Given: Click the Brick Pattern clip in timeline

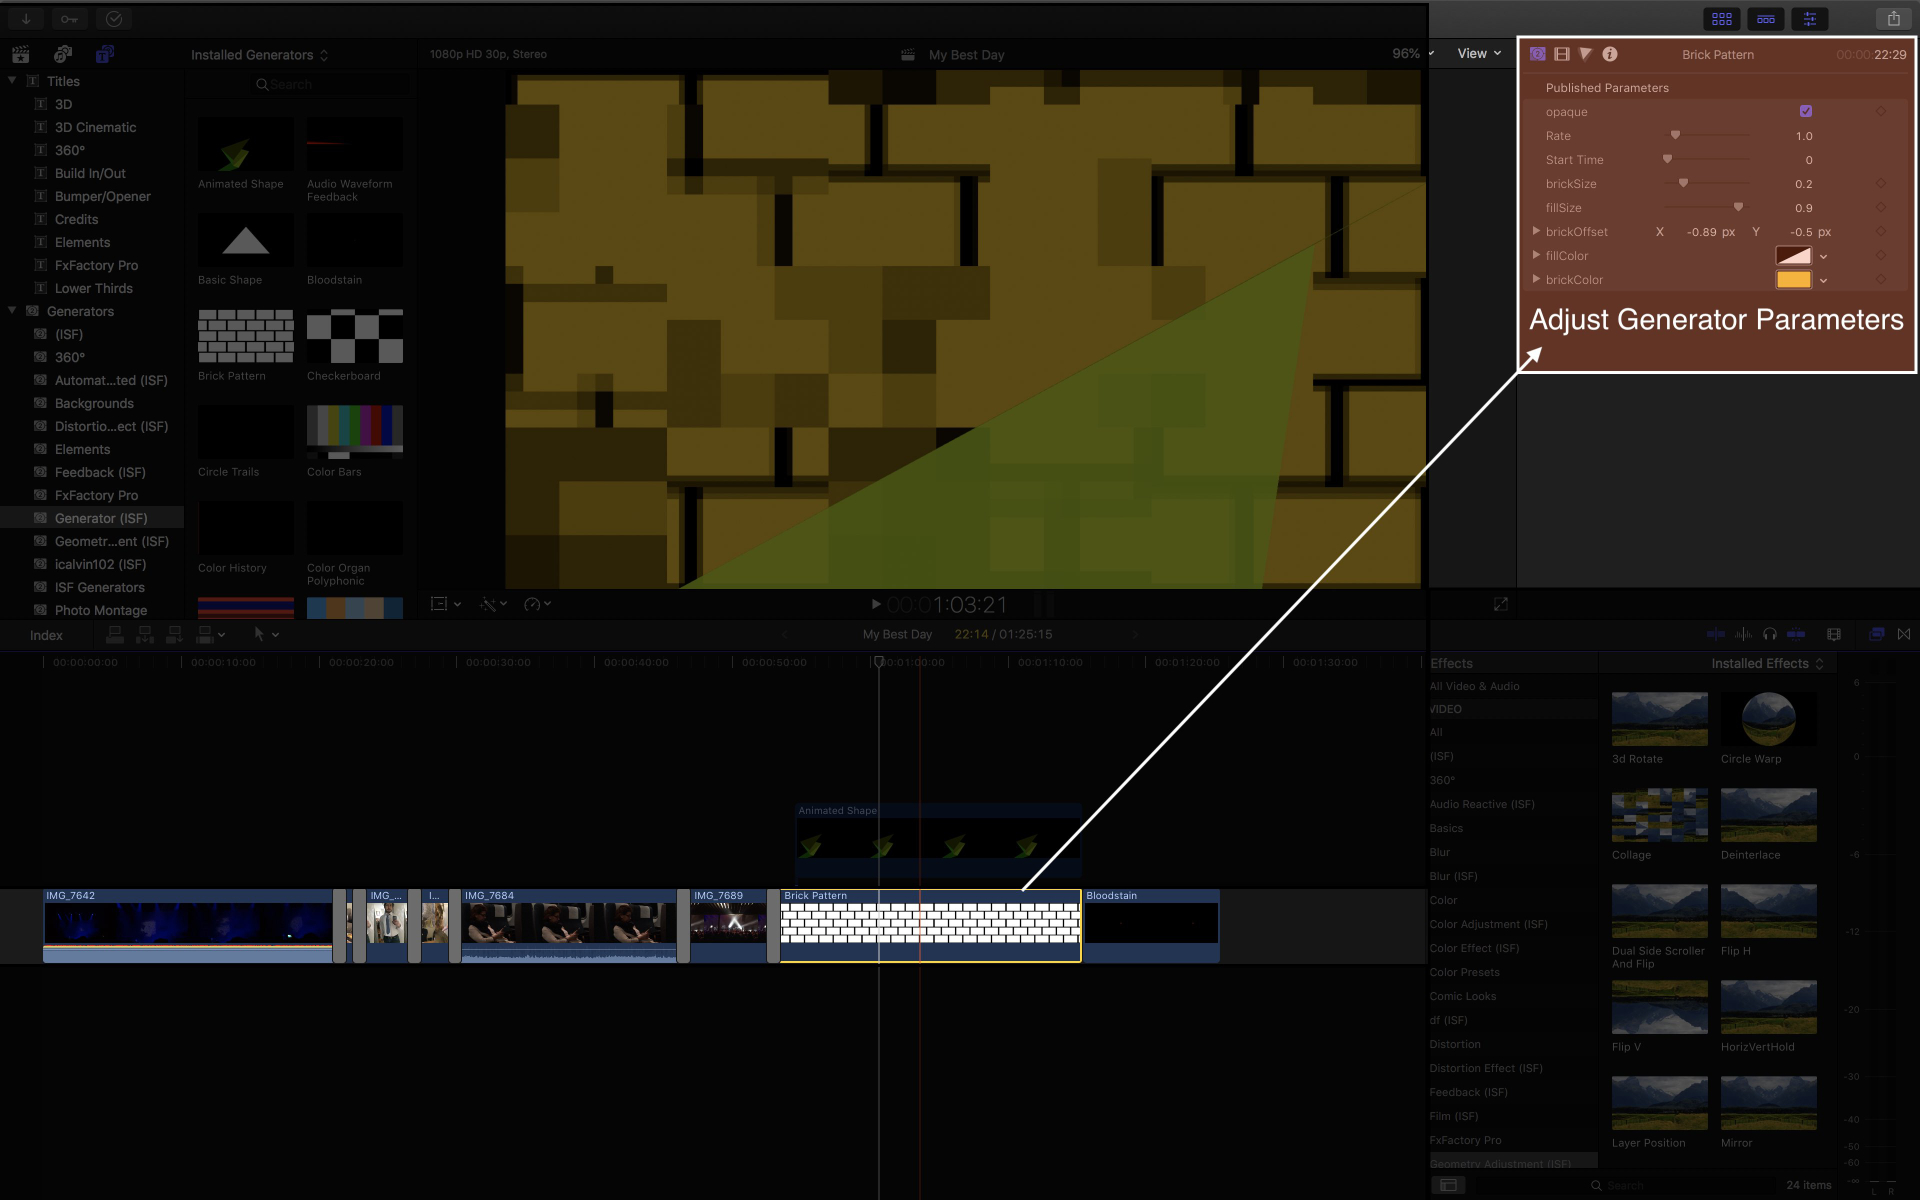Looking at the screenshot, I should coord(929,924).
